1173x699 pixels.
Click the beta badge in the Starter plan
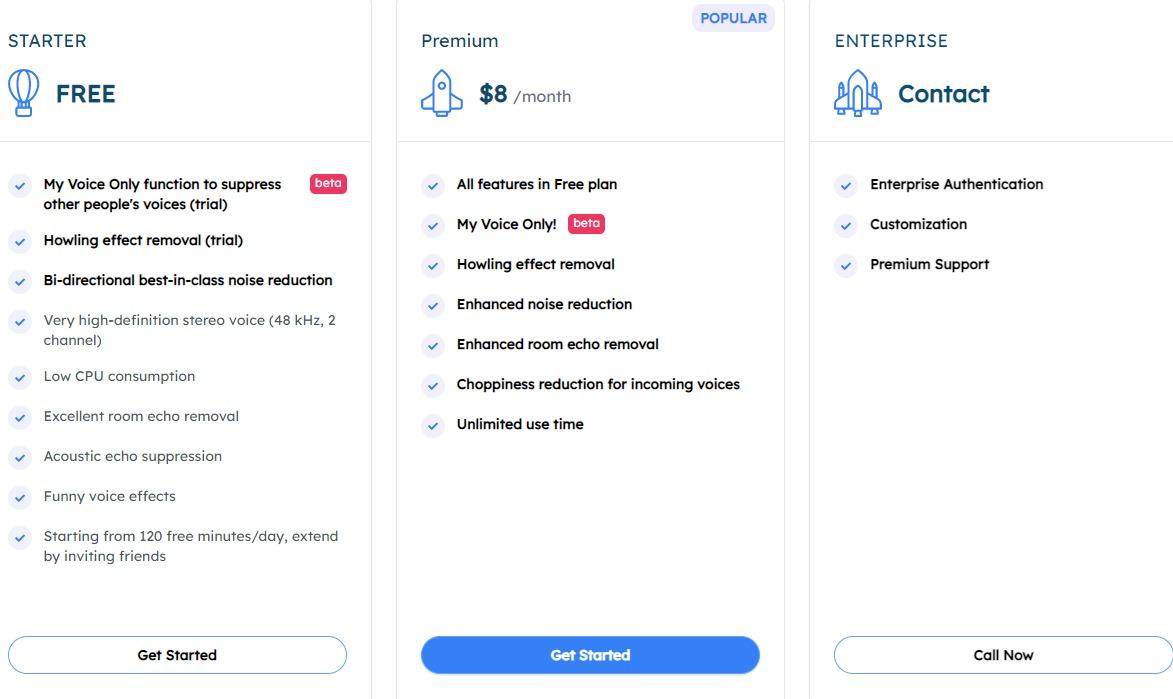(328, 183)
